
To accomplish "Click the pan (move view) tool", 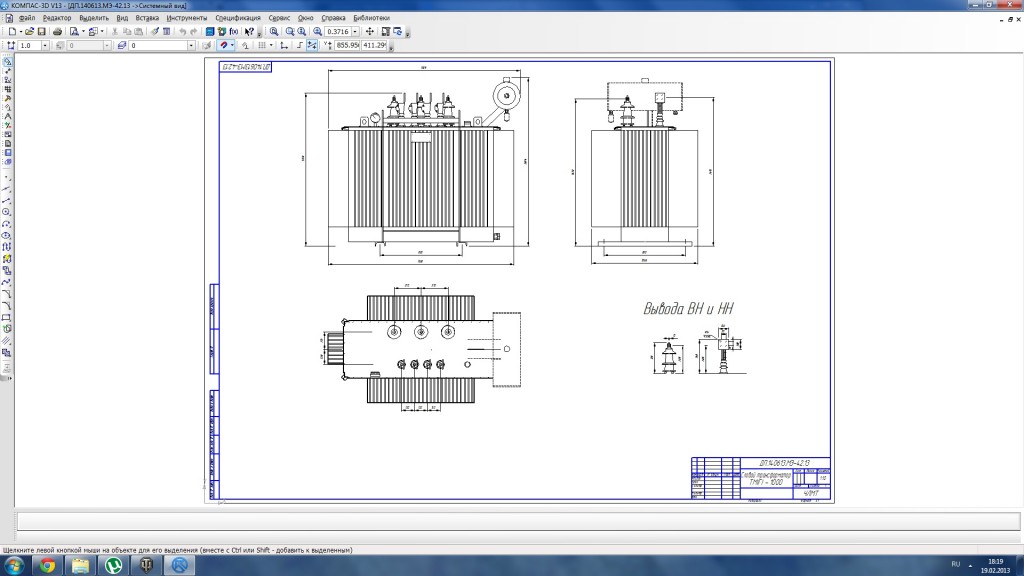I will [x=370, y=31].
